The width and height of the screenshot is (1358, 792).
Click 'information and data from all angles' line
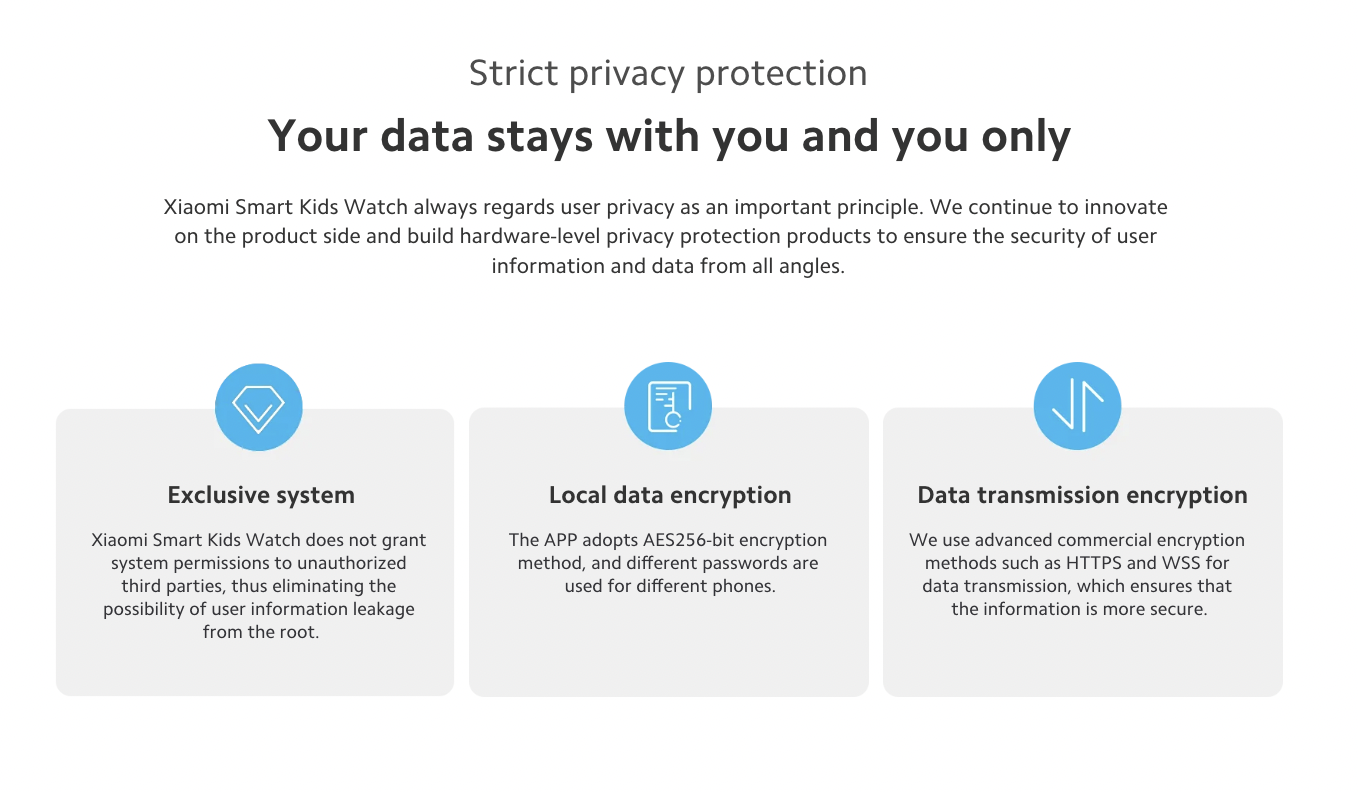(x=668, y=267)
